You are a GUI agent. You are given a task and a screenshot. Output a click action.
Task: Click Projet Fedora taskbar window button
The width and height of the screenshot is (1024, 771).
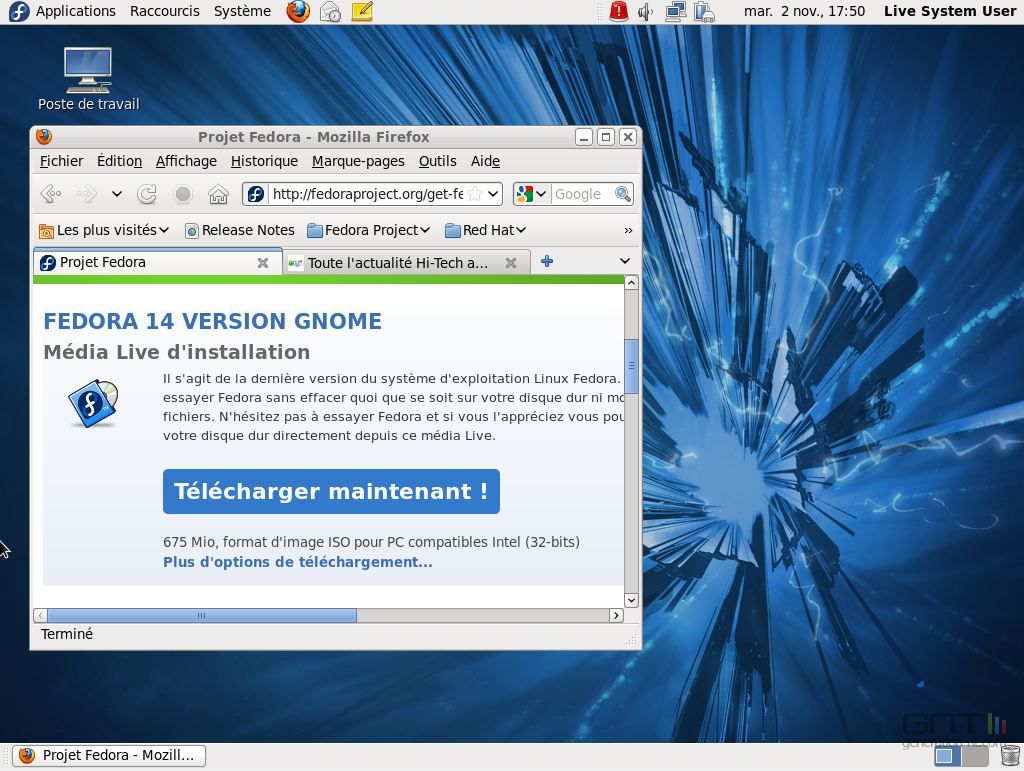[x=109, y=755]
